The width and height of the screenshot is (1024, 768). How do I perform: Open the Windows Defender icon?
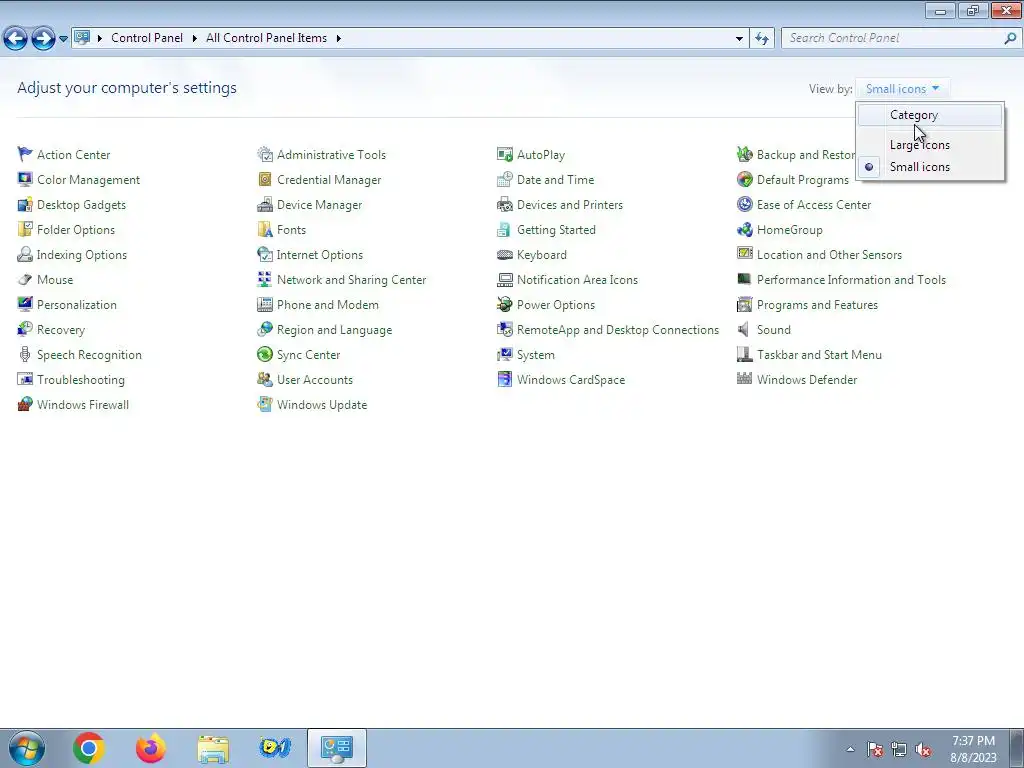[x=744, y=379]
